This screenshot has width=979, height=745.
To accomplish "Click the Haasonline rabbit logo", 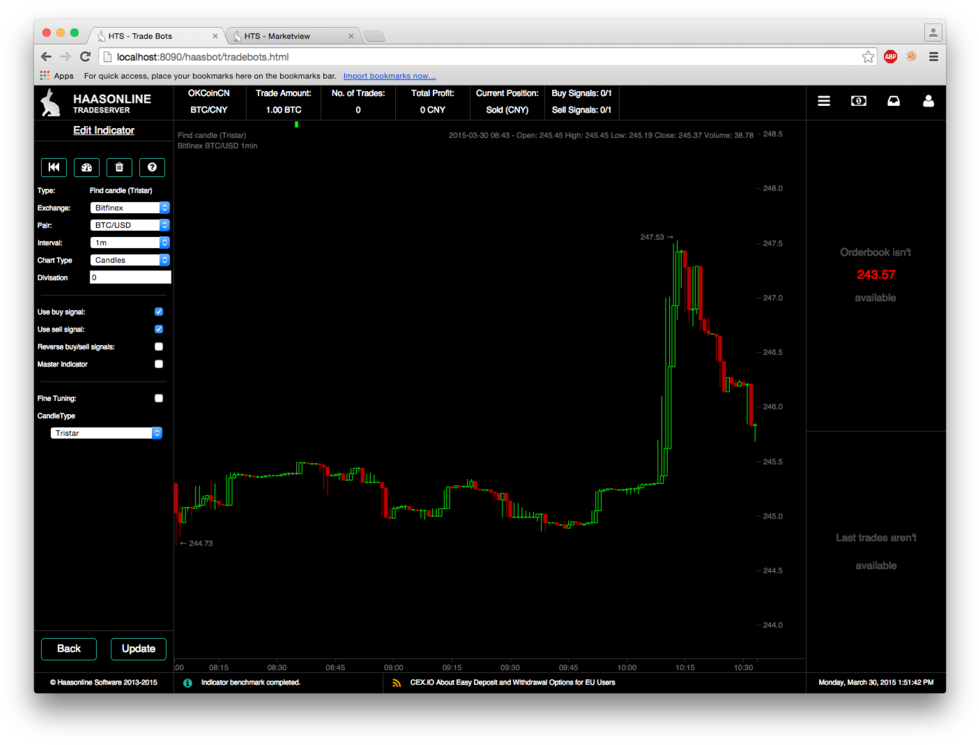I will pyautogui.click(x=51, y=103).
